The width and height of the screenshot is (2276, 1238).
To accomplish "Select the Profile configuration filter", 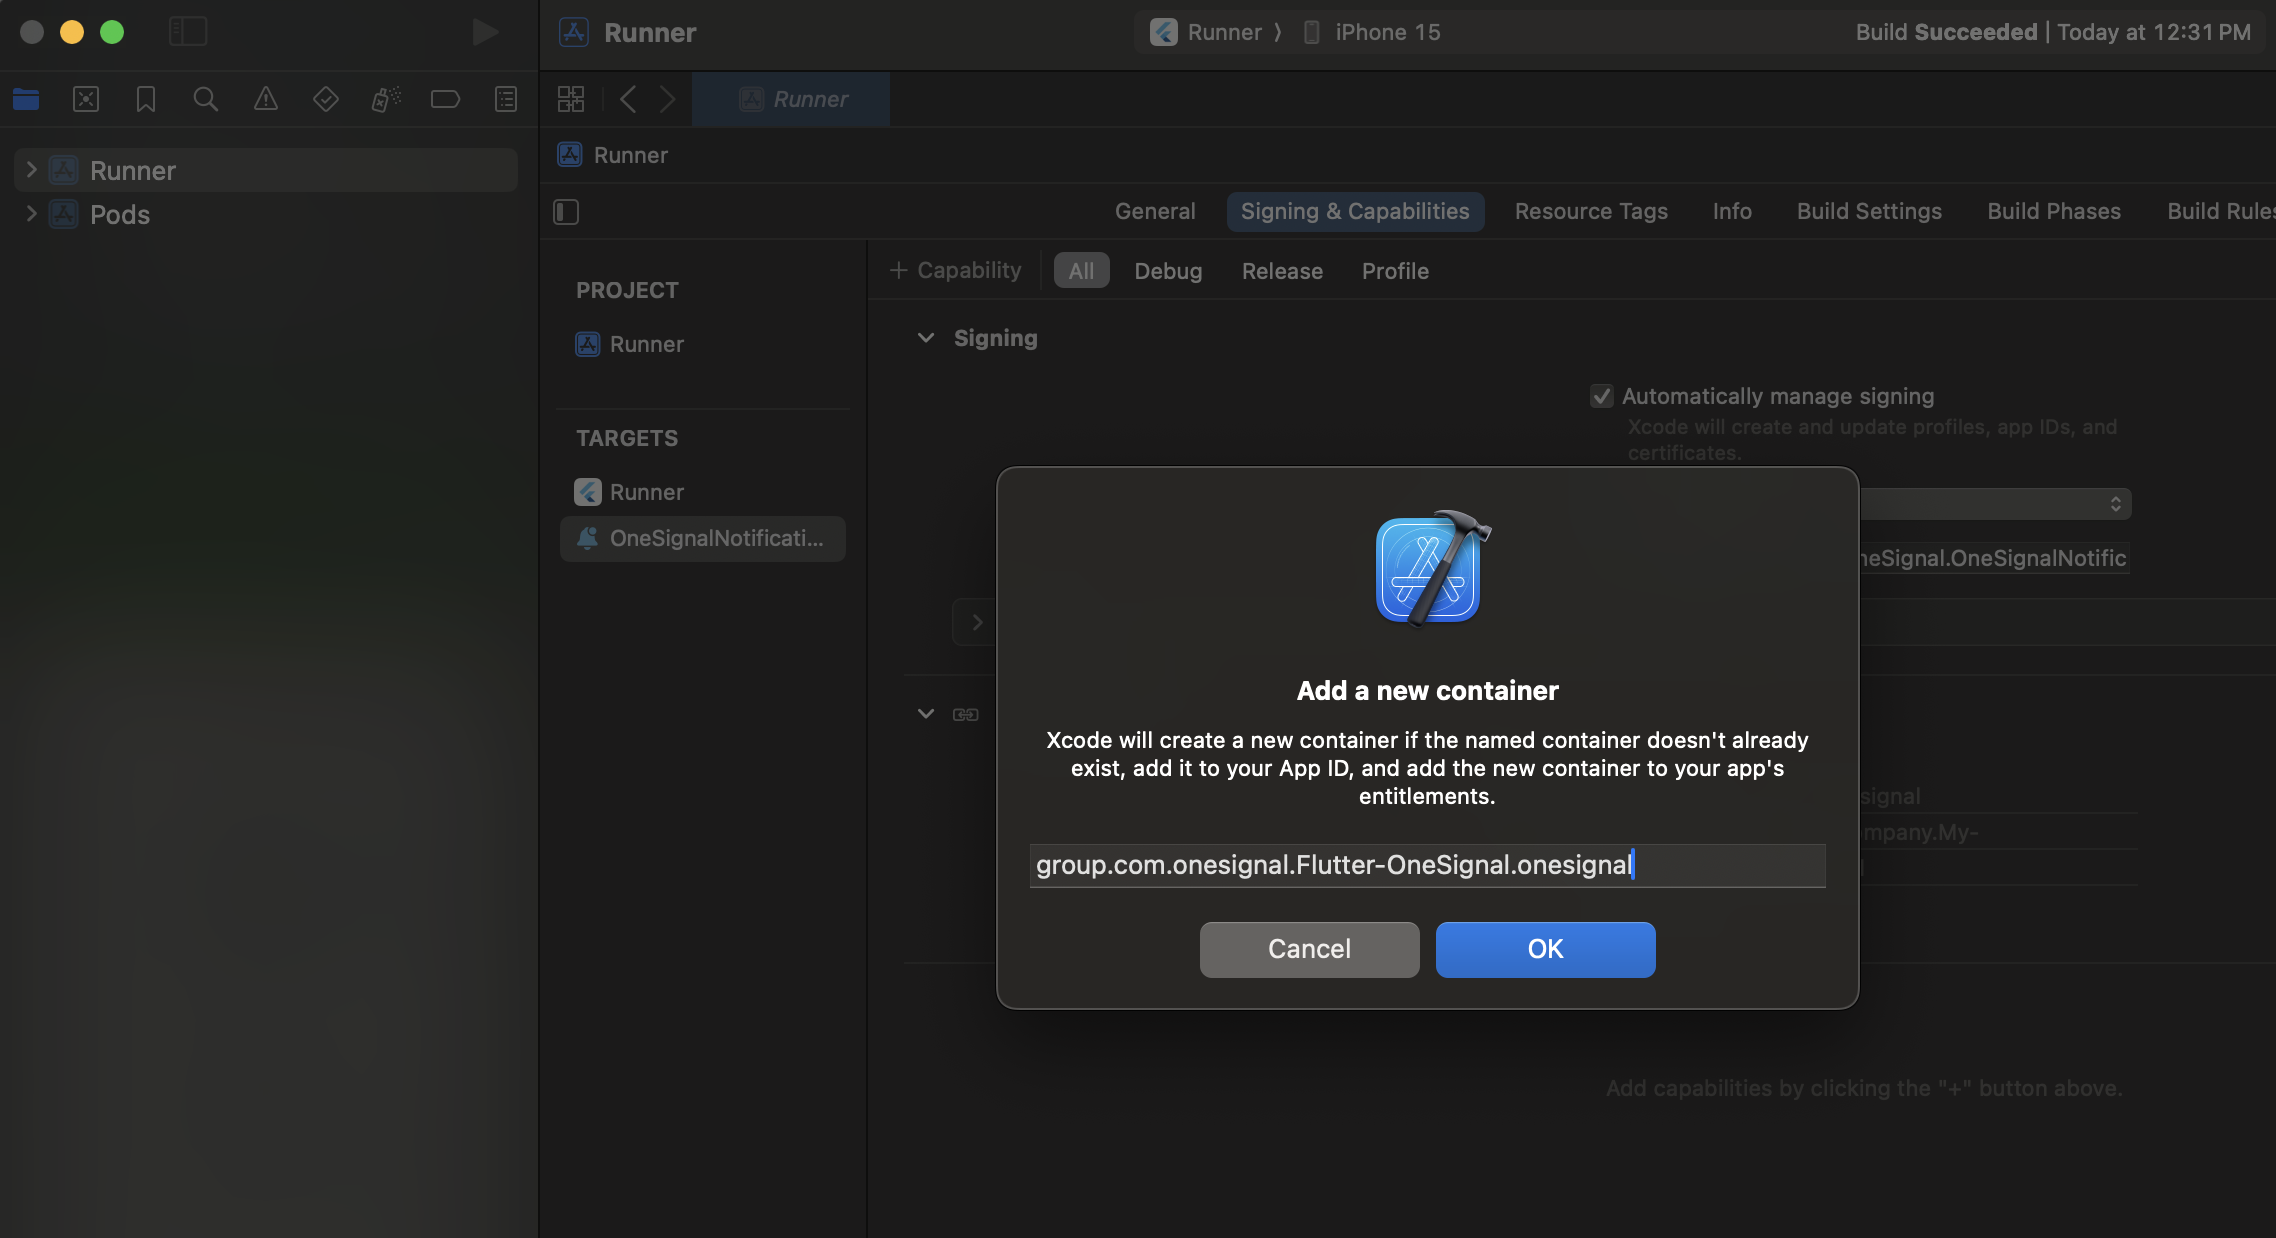I will pos(1395,271).
